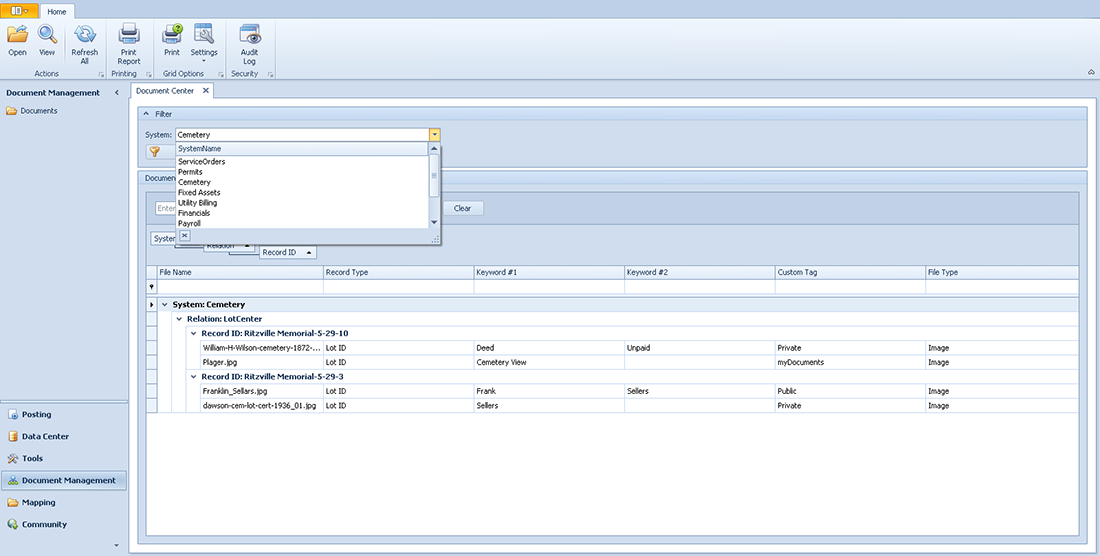The image size is (1100, 556).
Task: Open the Audit Log icon
Action: click(249, 45)
